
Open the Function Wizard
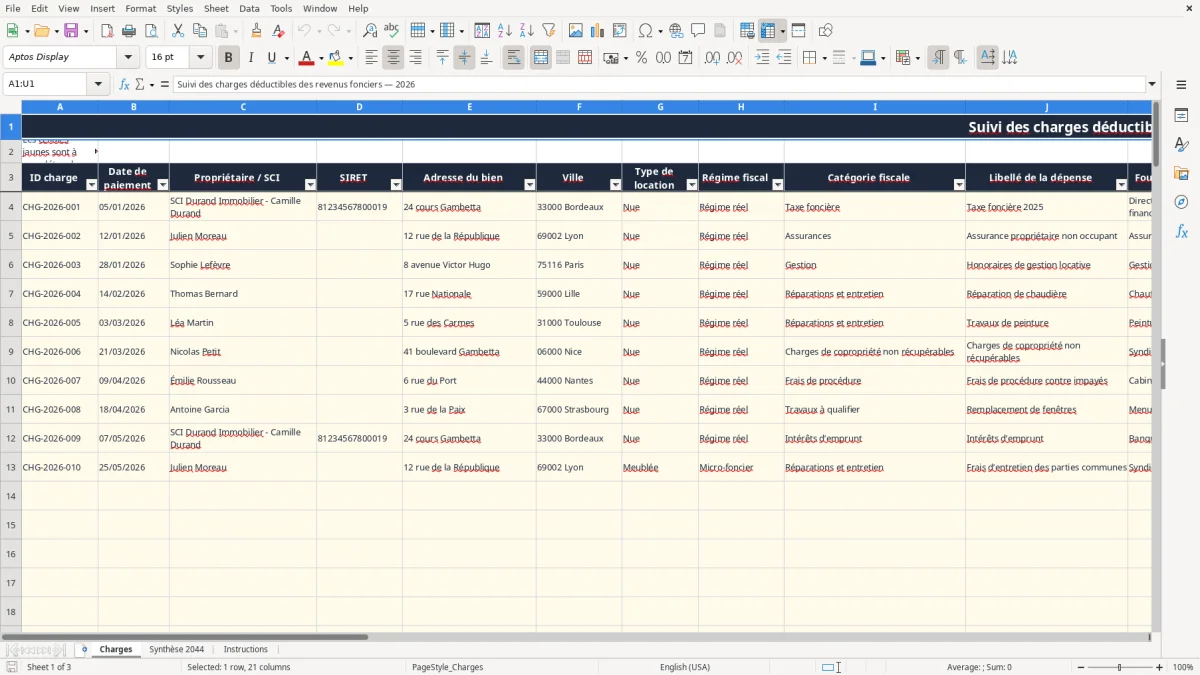tap(125, 85)
